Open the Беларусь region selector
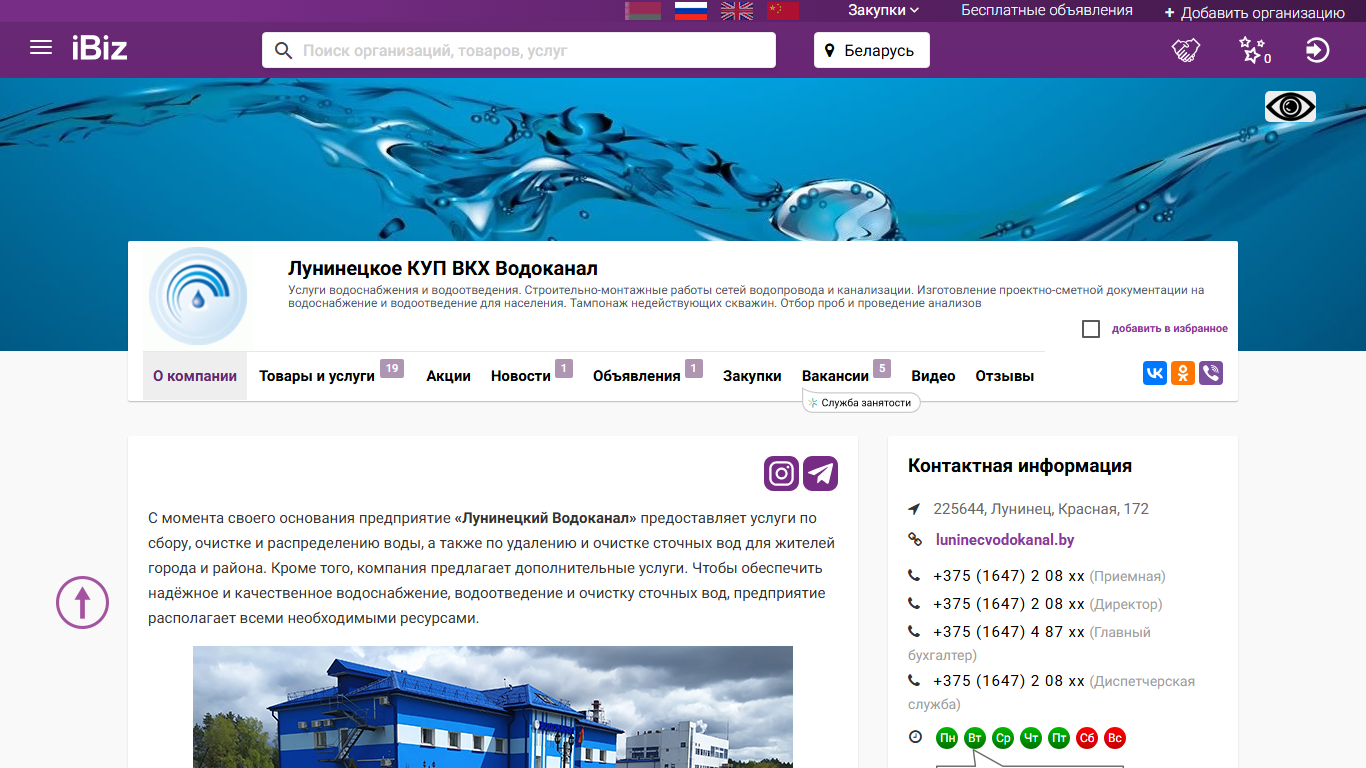Image resolution: width=1366 pixels, height=768 pixels. click(x=872, y=50)
